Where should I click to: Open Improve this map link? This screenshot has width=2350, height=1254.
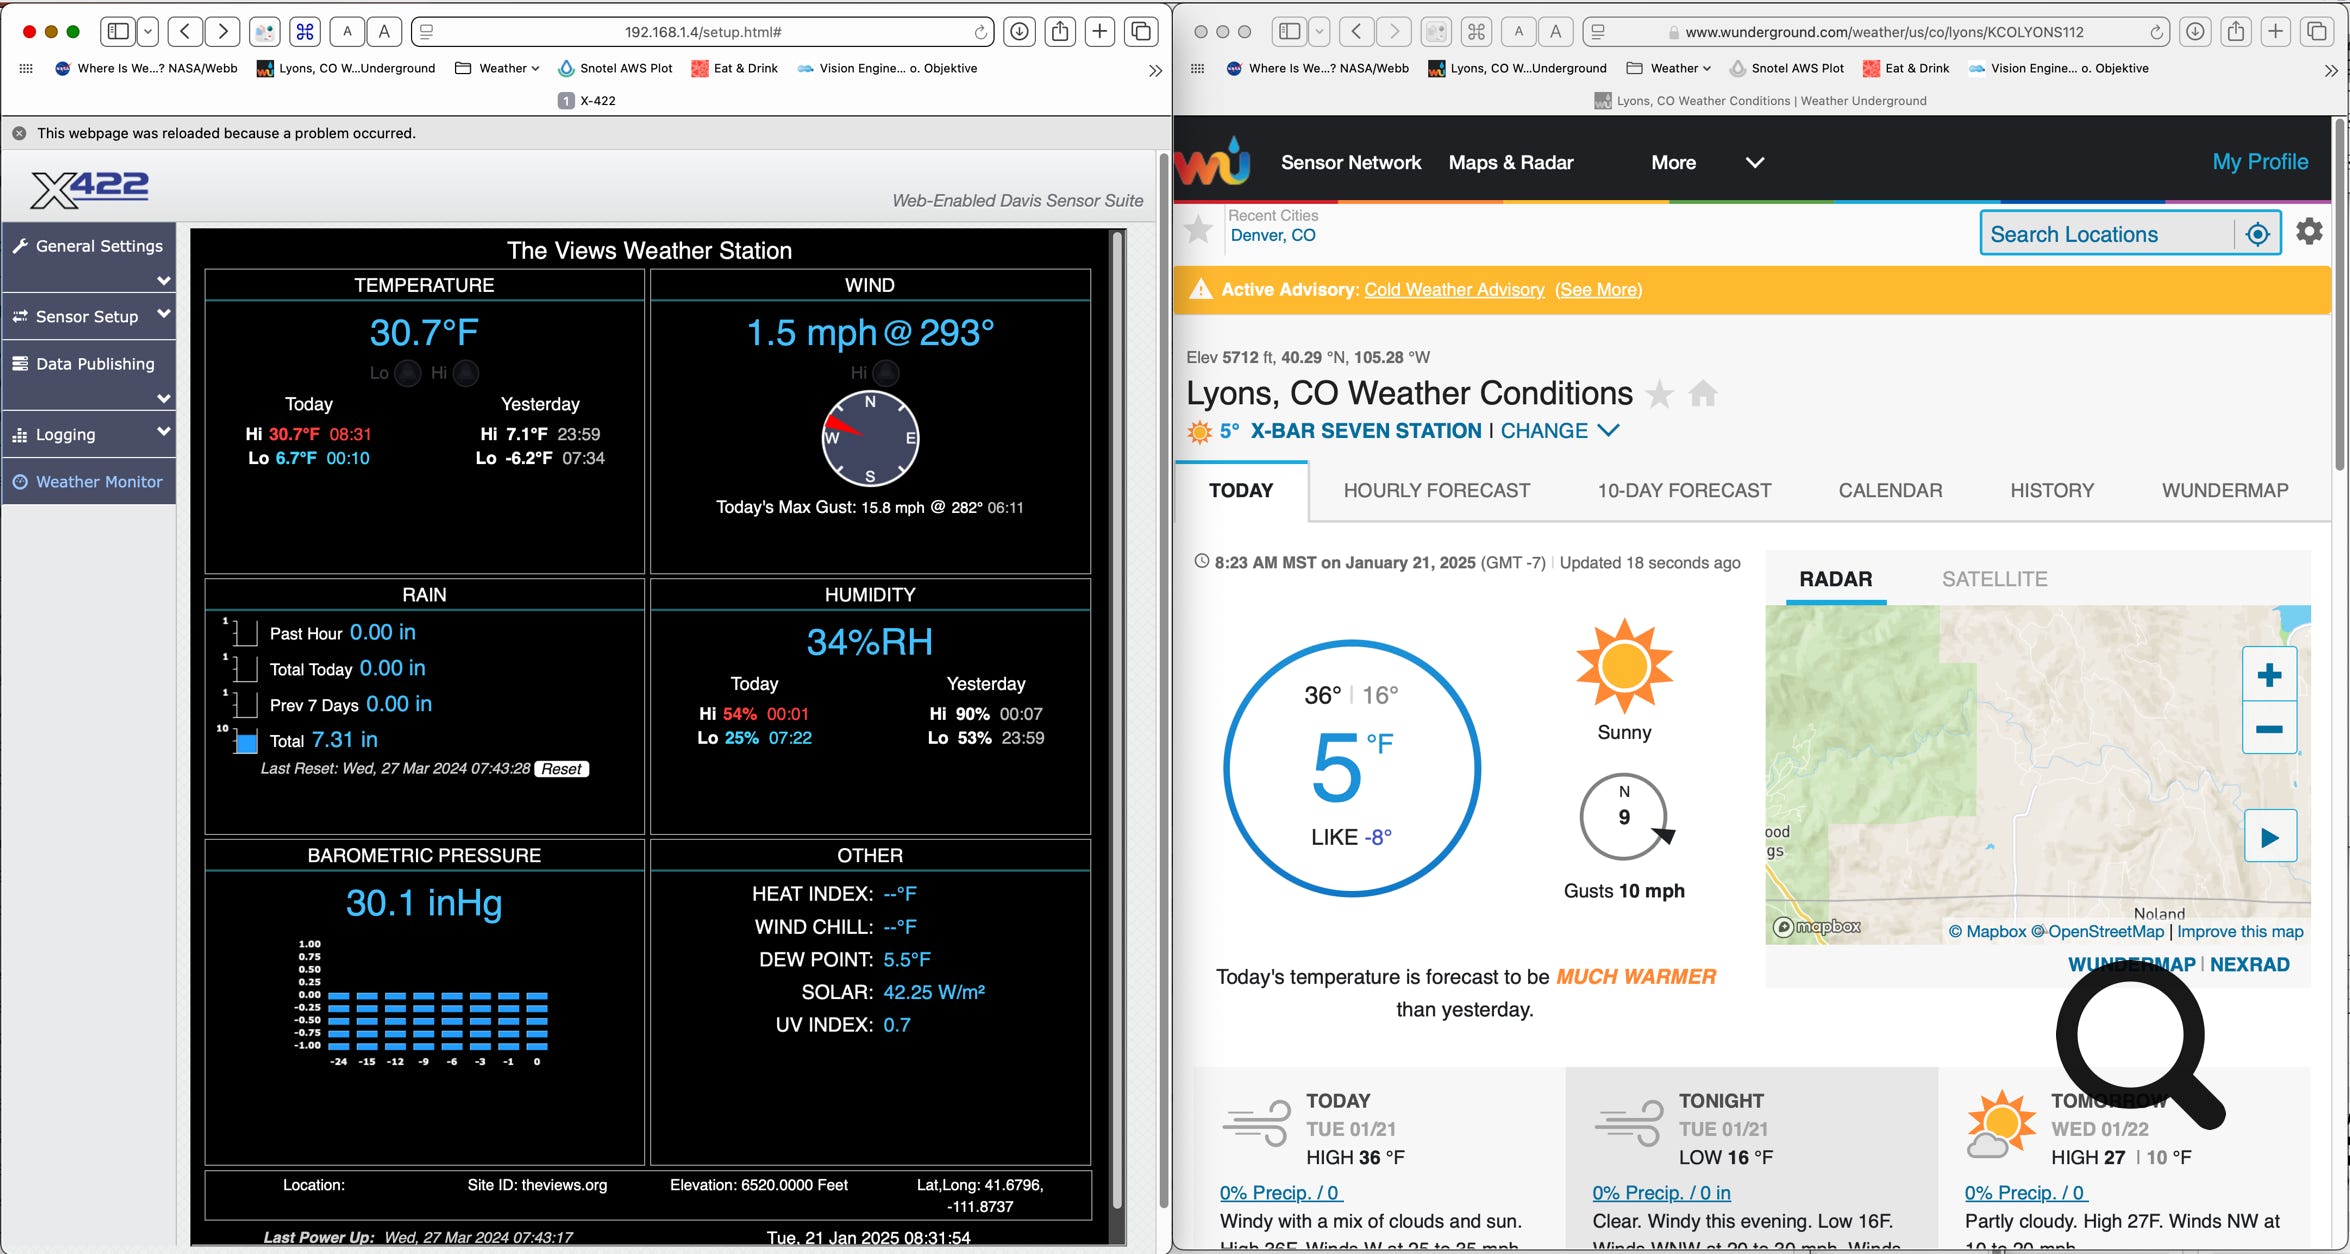[x=2240, y=931]
